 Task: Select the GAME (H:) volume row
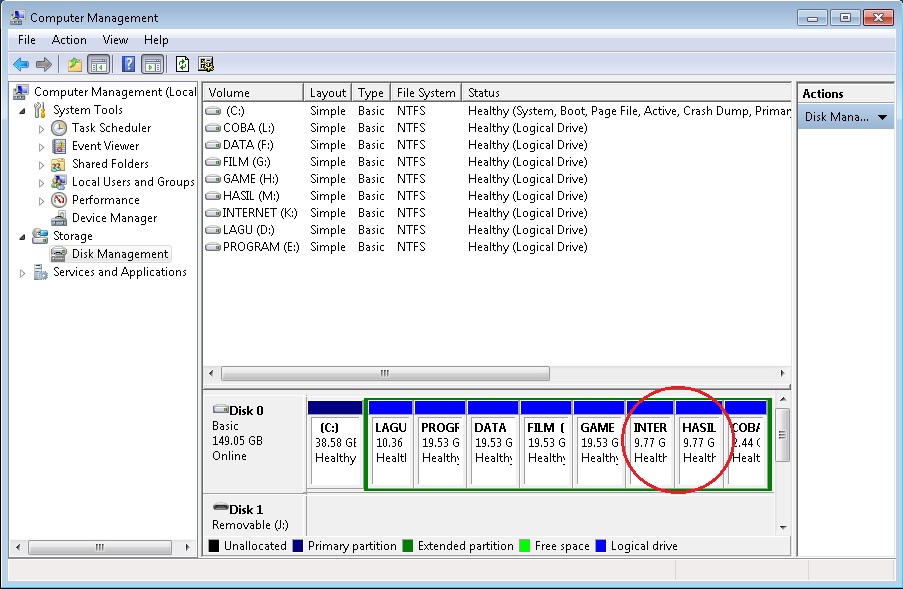[498, 178]
